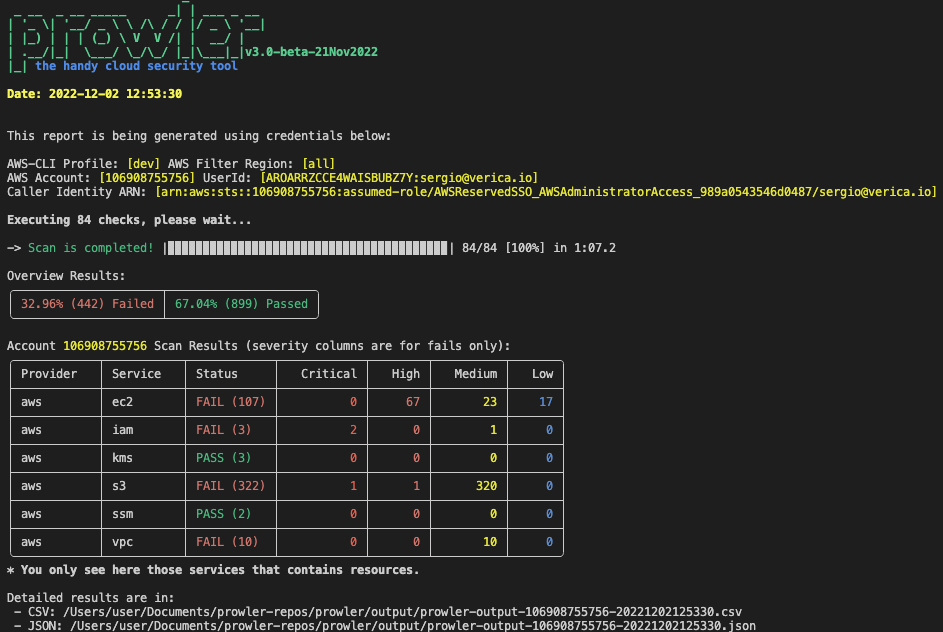The width and height of the screenshot is (943, 632).
Task: Click the Status column header
Action: (x=217, y=374)
